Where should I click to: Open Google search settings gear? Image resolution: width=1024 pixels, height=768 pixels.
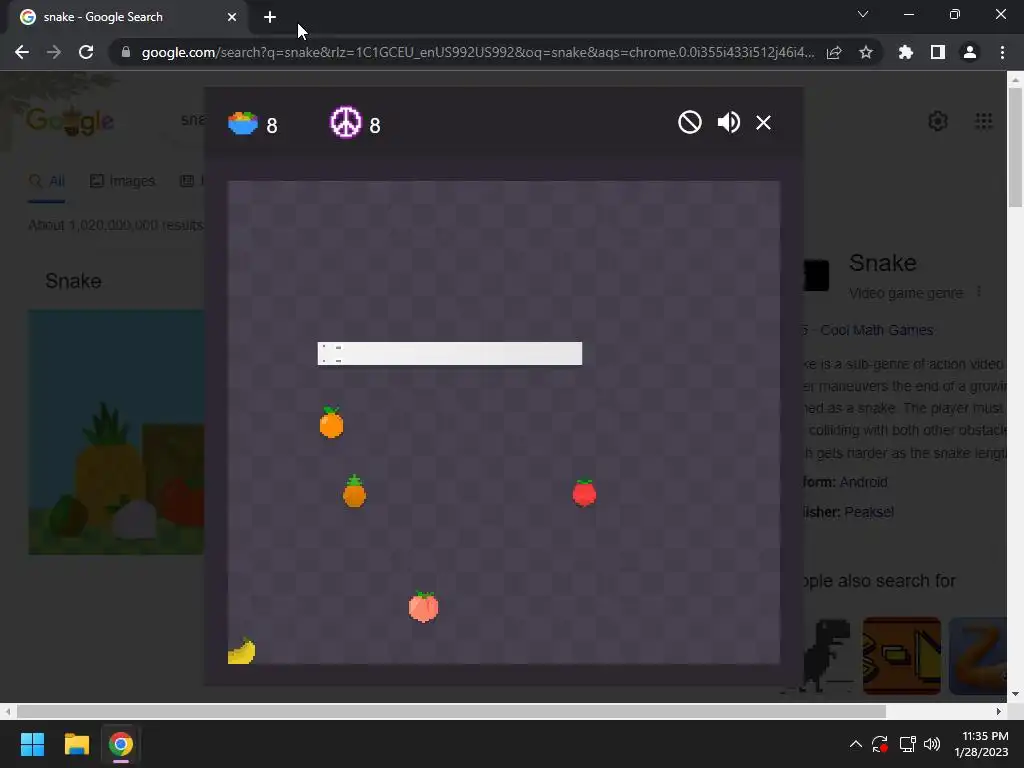click(938, 121)
